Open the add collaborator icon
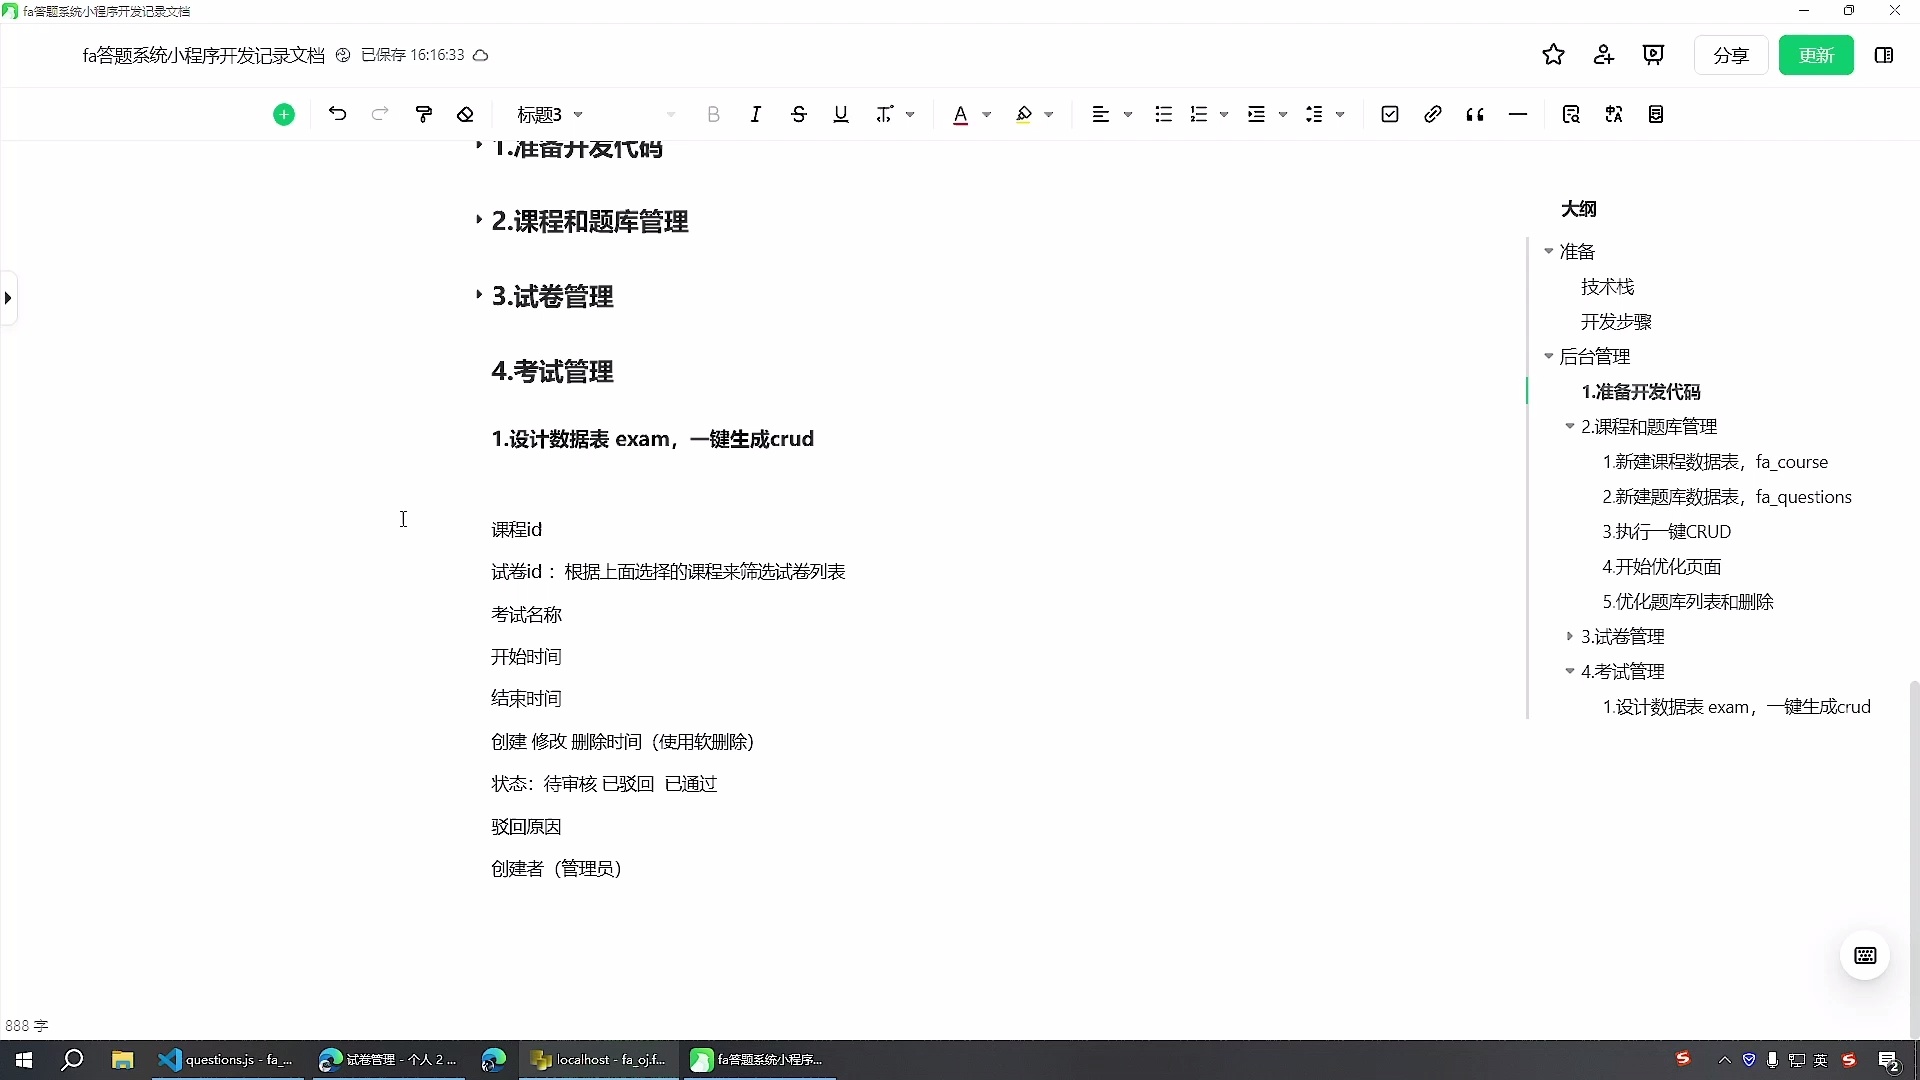The image size is (1920, 1080). (1604, 55)
